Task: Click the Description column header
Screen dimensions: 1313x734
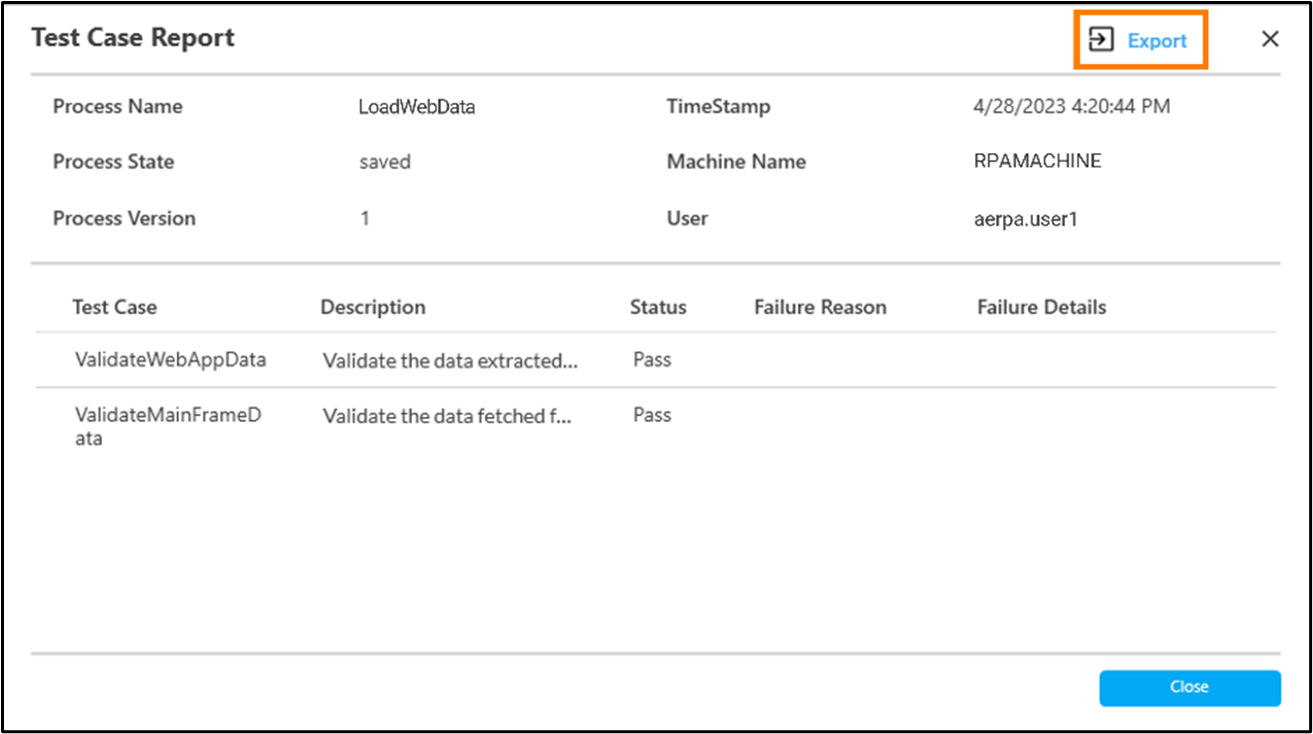Action: 373,307
